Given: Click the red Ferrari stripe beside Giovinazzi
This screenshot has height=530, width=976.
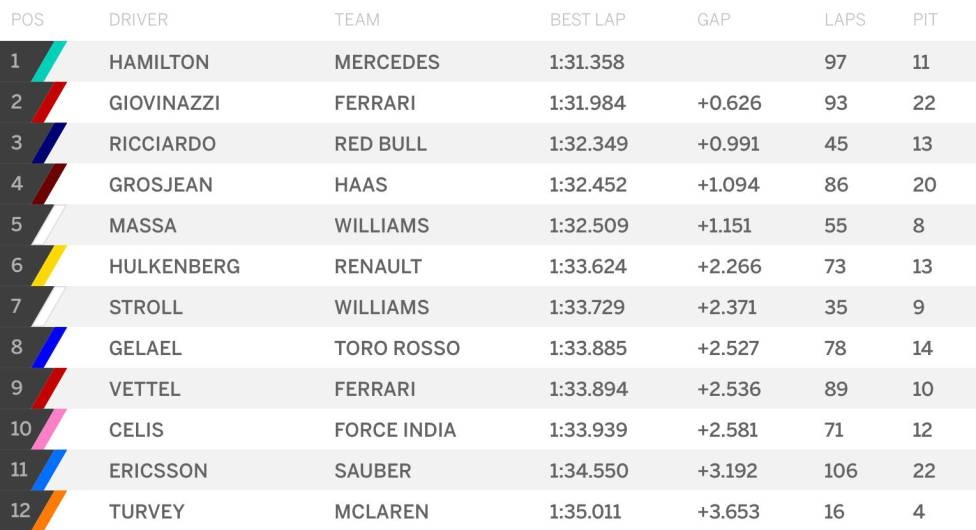Looking at the screenshot, I should pos(50,103).
